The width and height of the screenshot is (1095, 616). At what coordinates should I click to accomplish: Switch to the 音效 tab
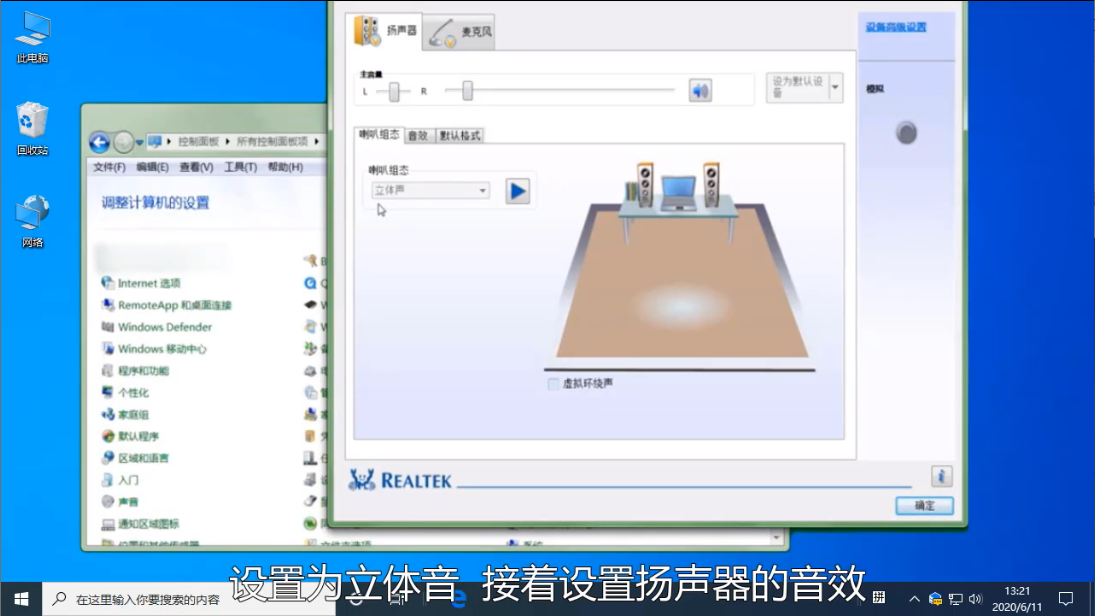pyautogui.click(x=418, y=135)
